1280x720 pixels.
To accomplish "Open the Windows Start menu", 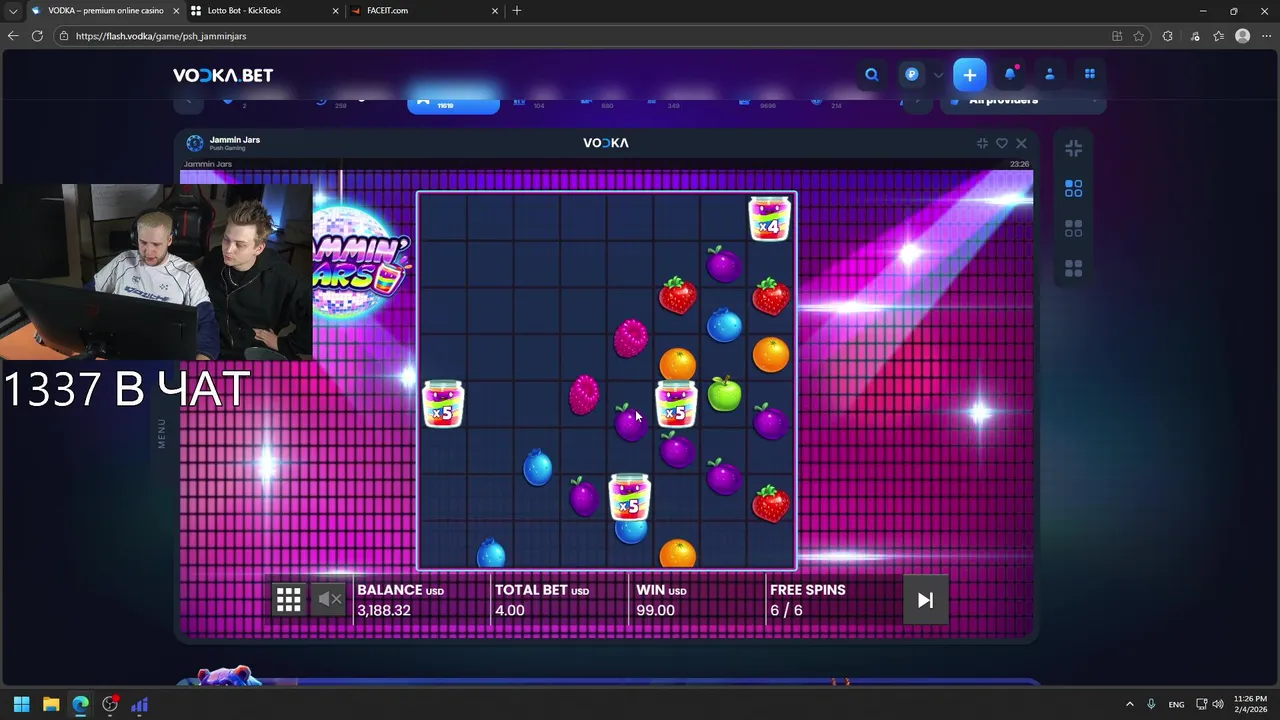I will point(21,704).
